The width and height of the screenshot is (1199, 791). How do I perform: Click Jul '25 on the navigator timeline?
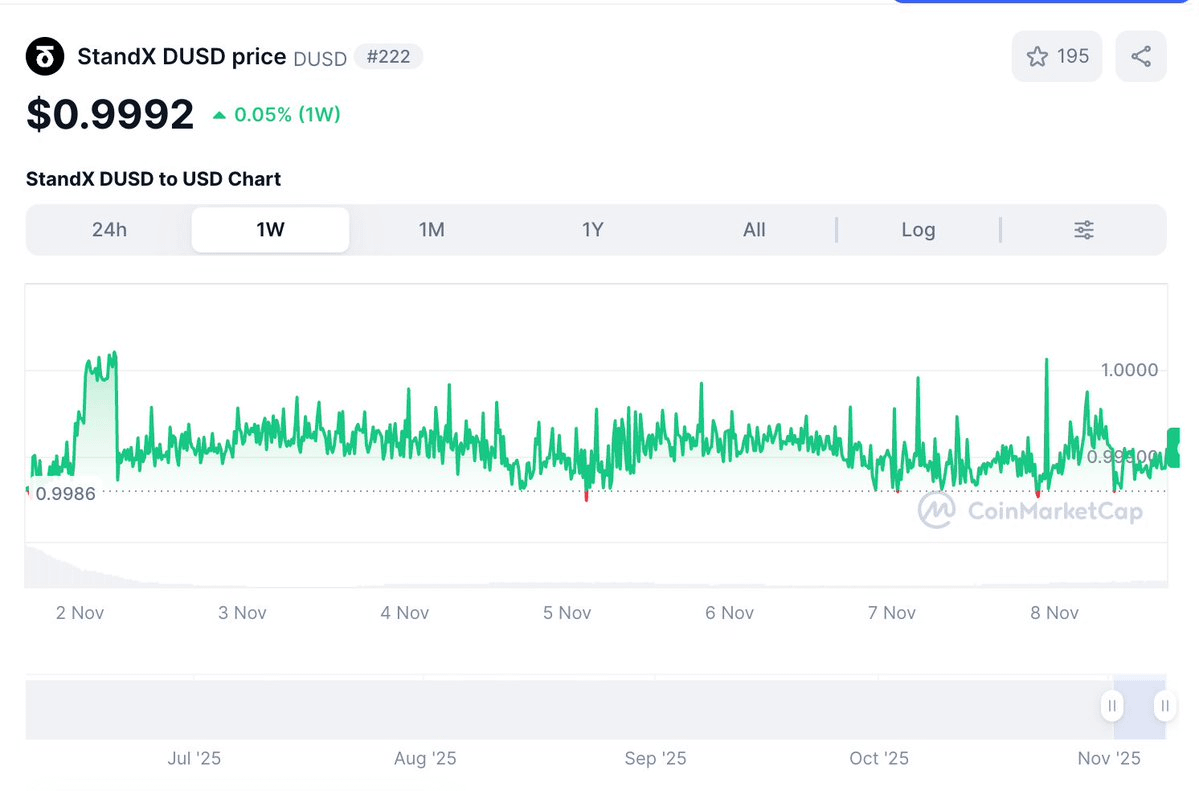point(194,758)
